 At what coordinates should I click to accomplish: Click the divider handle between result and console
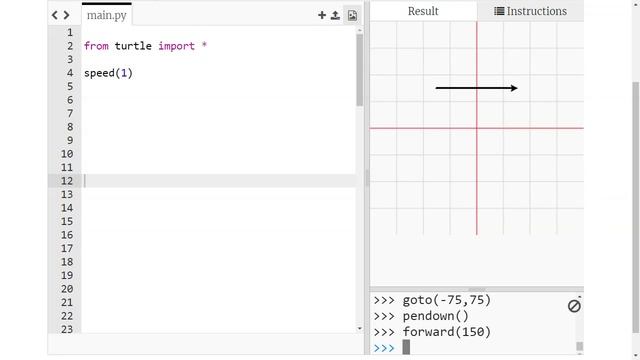477,289
